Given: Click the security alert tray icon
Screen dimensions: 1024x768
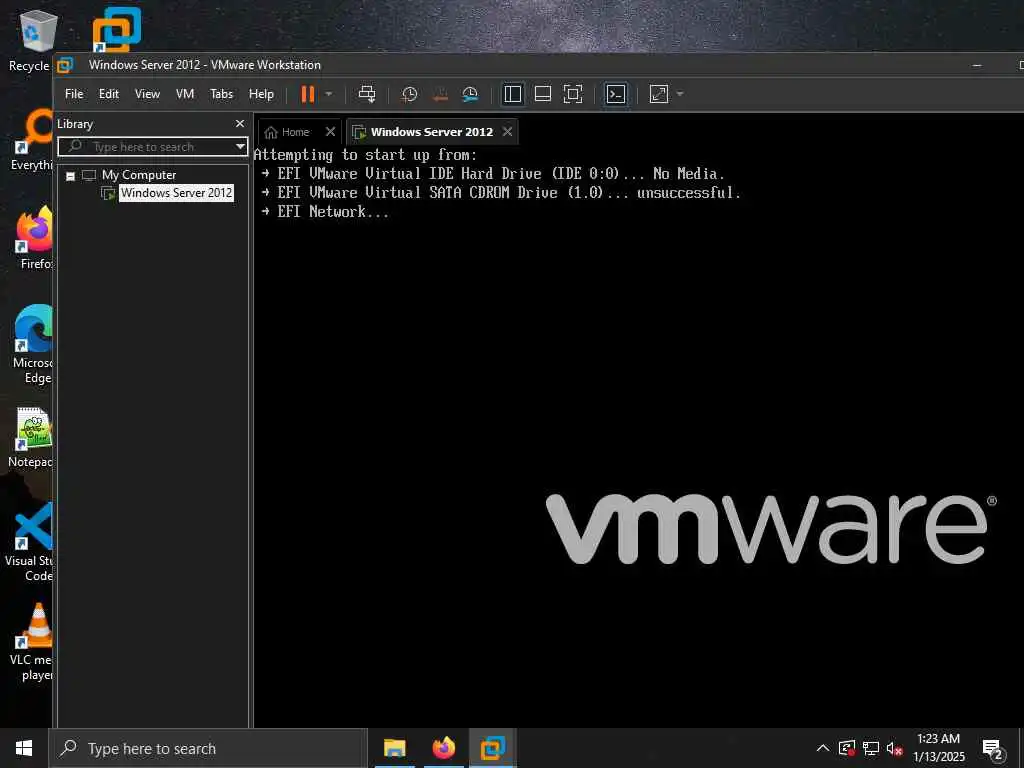Looking at the screenshot, I should click(x=847, y=748).
